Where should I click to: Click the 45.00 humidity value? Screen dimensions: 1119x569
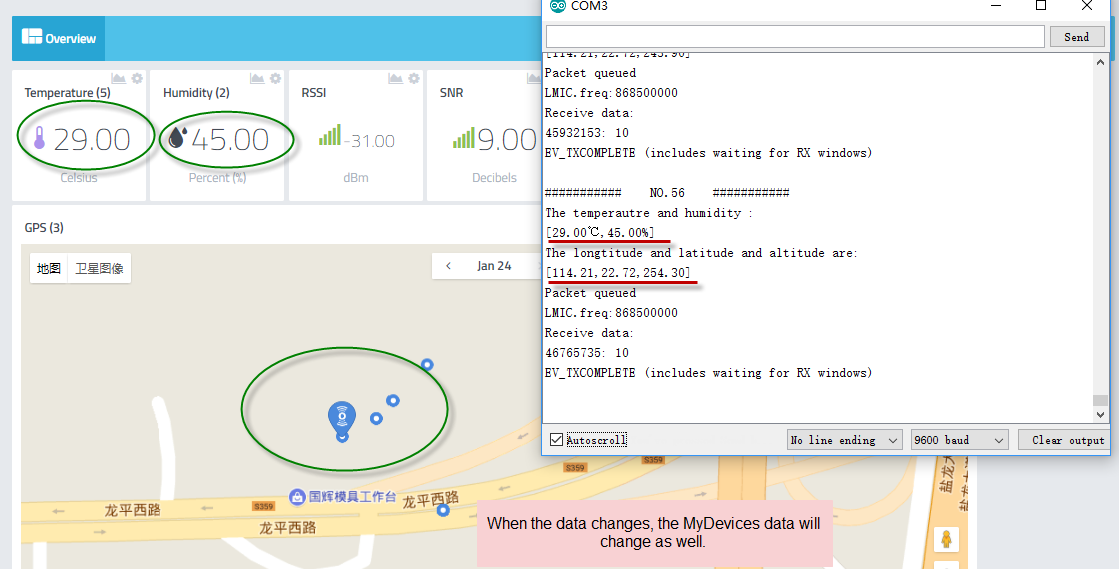(x=230, y=140)
